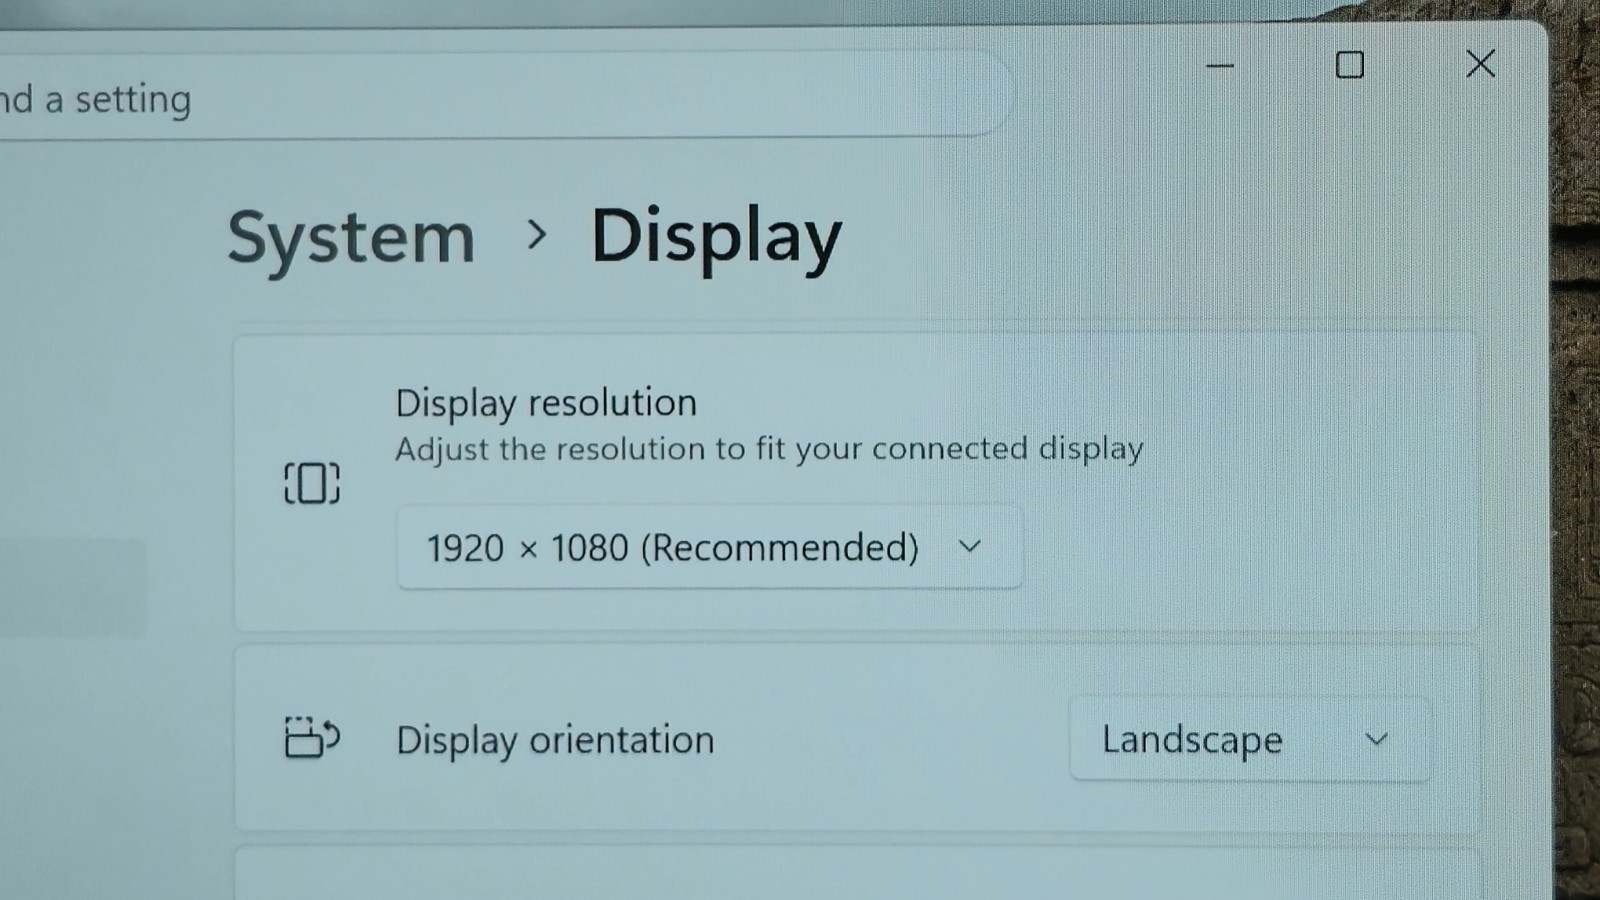Screen dimensions: 1600x900
Task: Close the Settings window
Action: pyautogui.click(x=1481, y=64)
